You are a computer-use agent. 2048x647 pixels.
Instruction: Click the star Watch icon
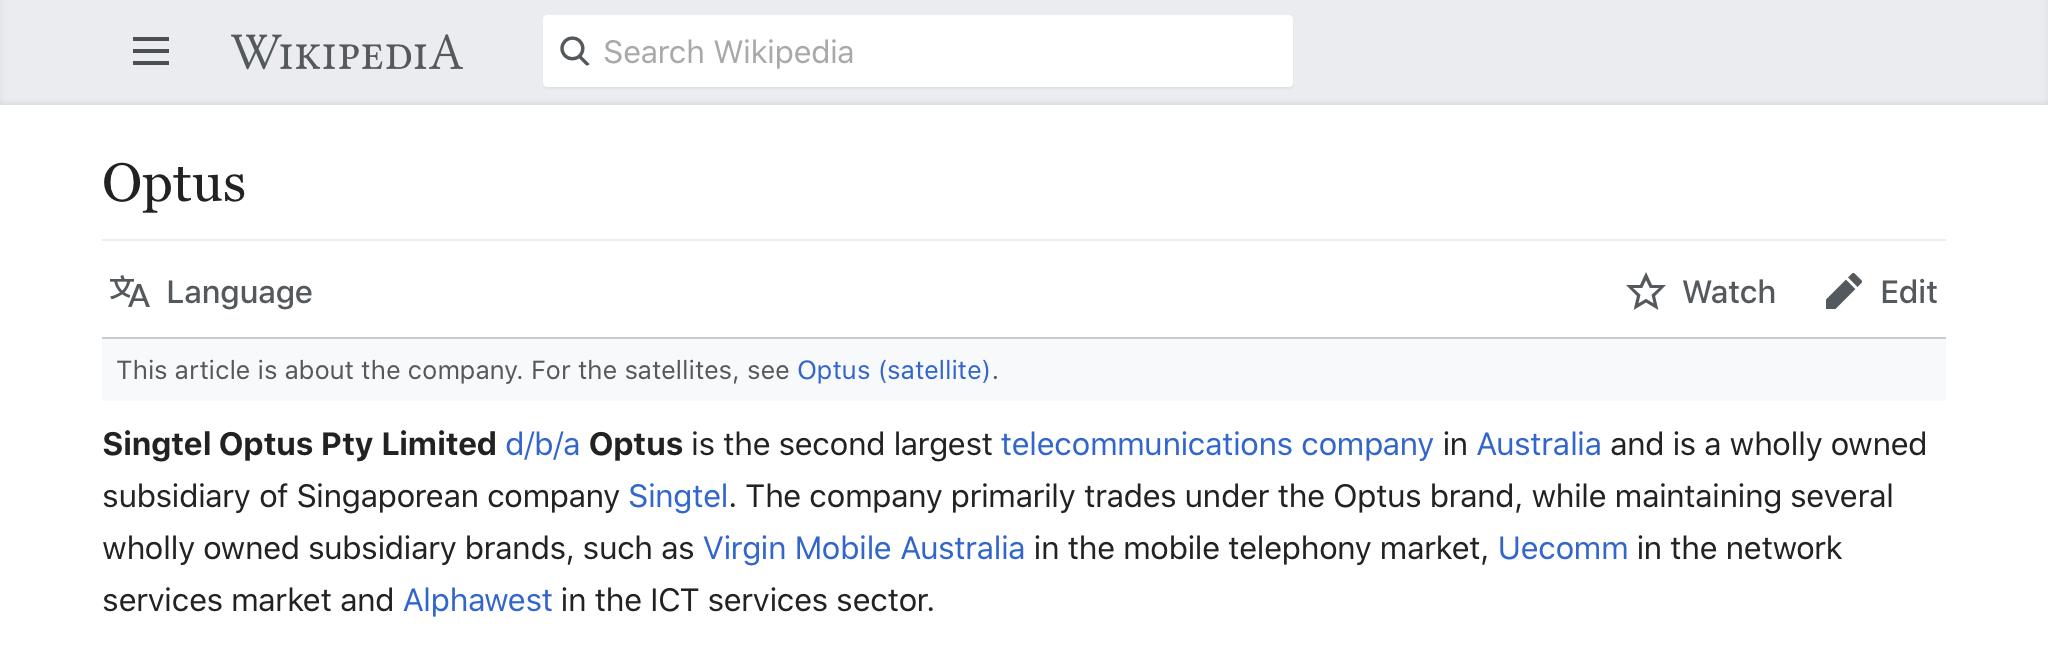1646,292
